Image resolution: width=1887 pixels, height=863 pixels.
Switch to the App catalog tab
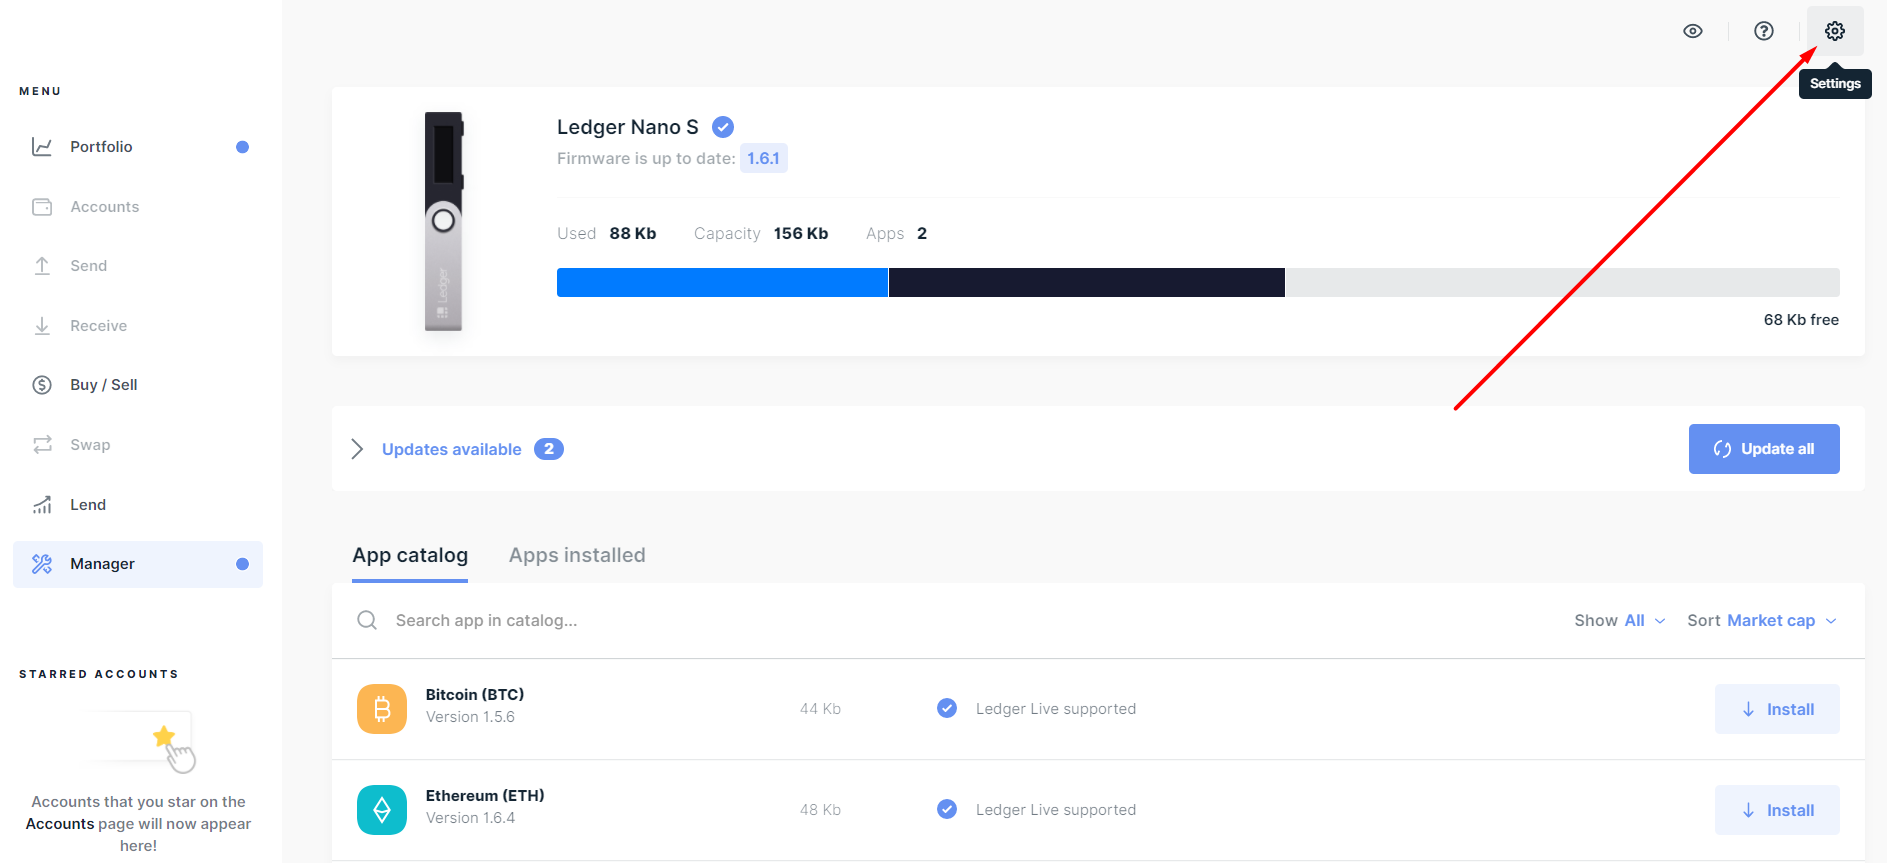(410, 556)
